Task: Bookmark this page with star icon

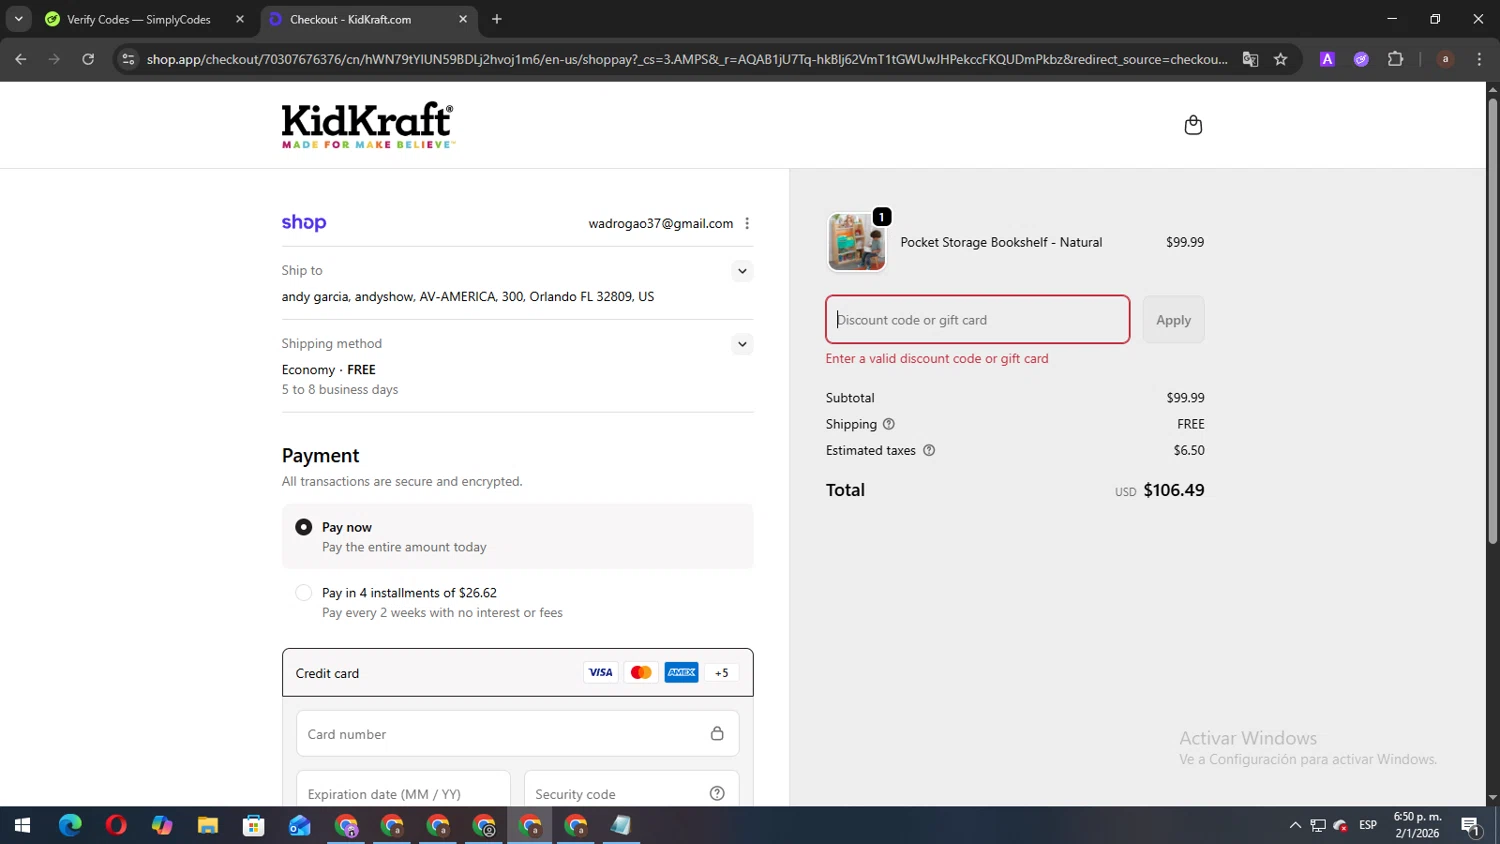Action: pos(1280,59)
